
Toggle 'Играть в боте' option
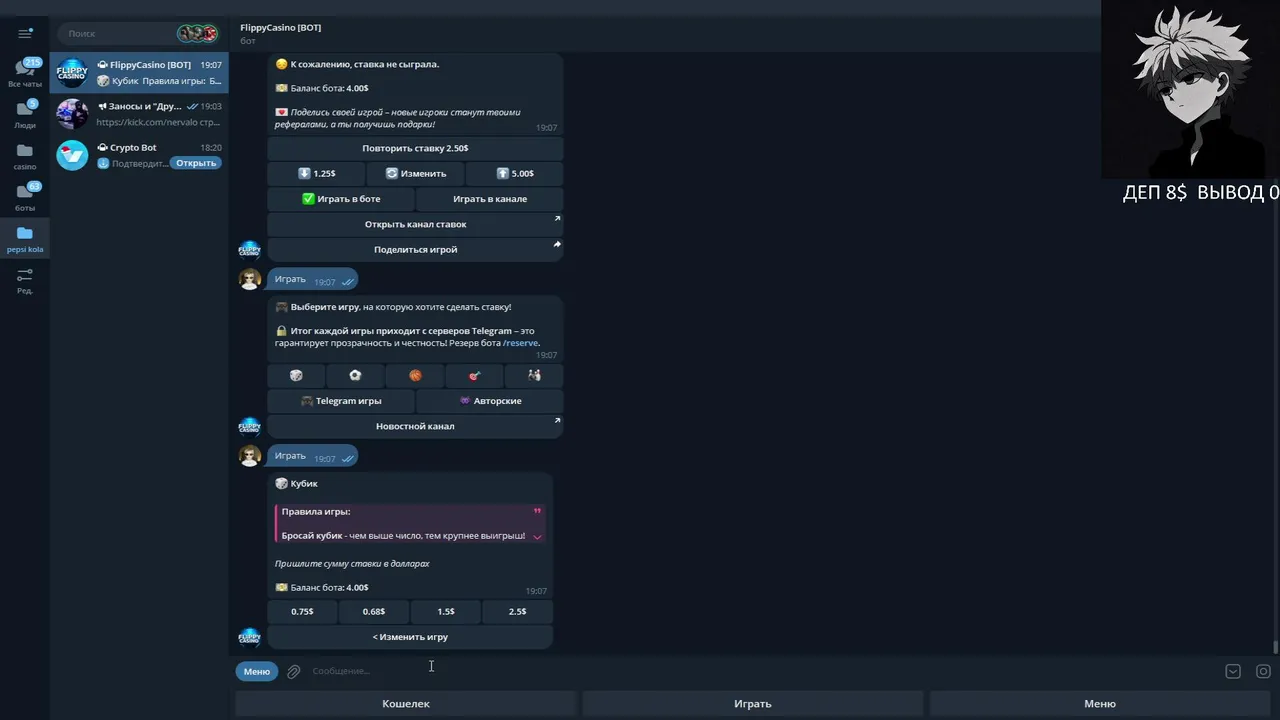point(340,199)
